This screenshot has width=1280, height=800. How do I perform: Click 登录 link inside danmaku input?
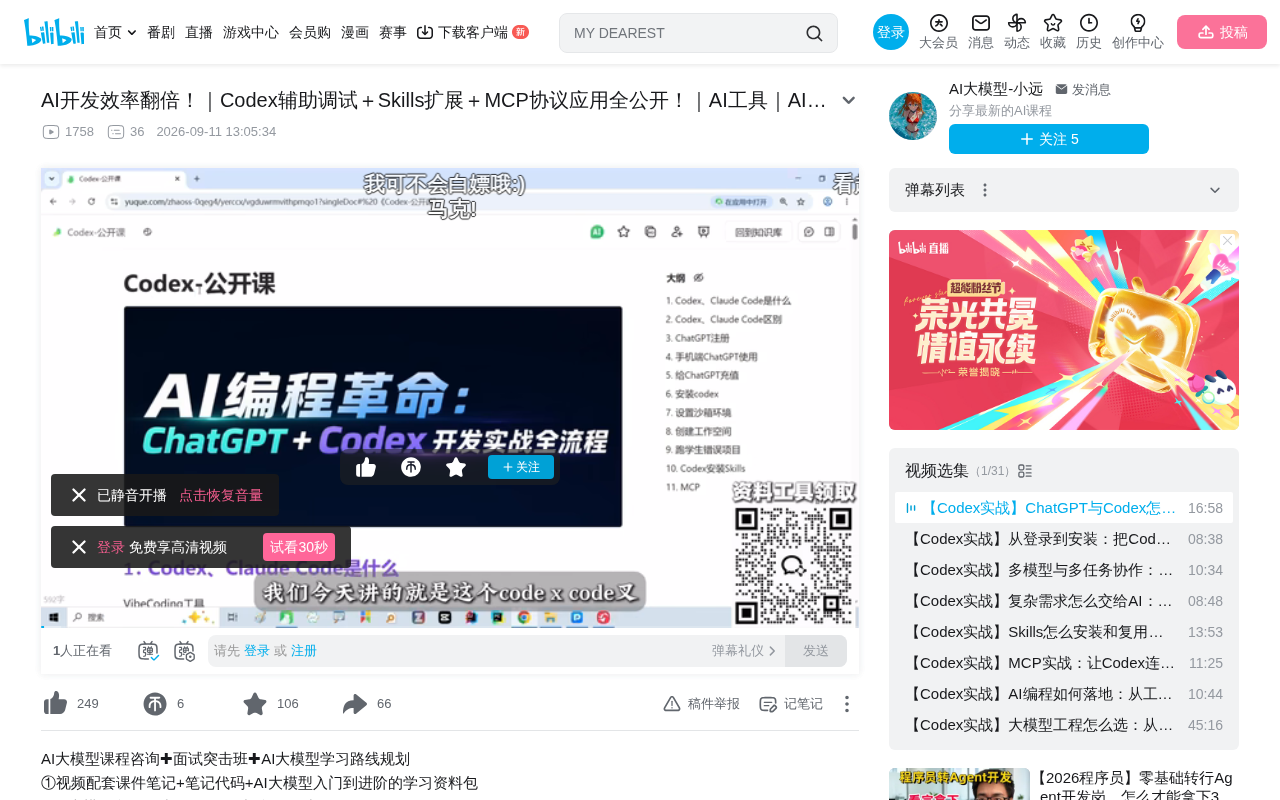[257, 651]
